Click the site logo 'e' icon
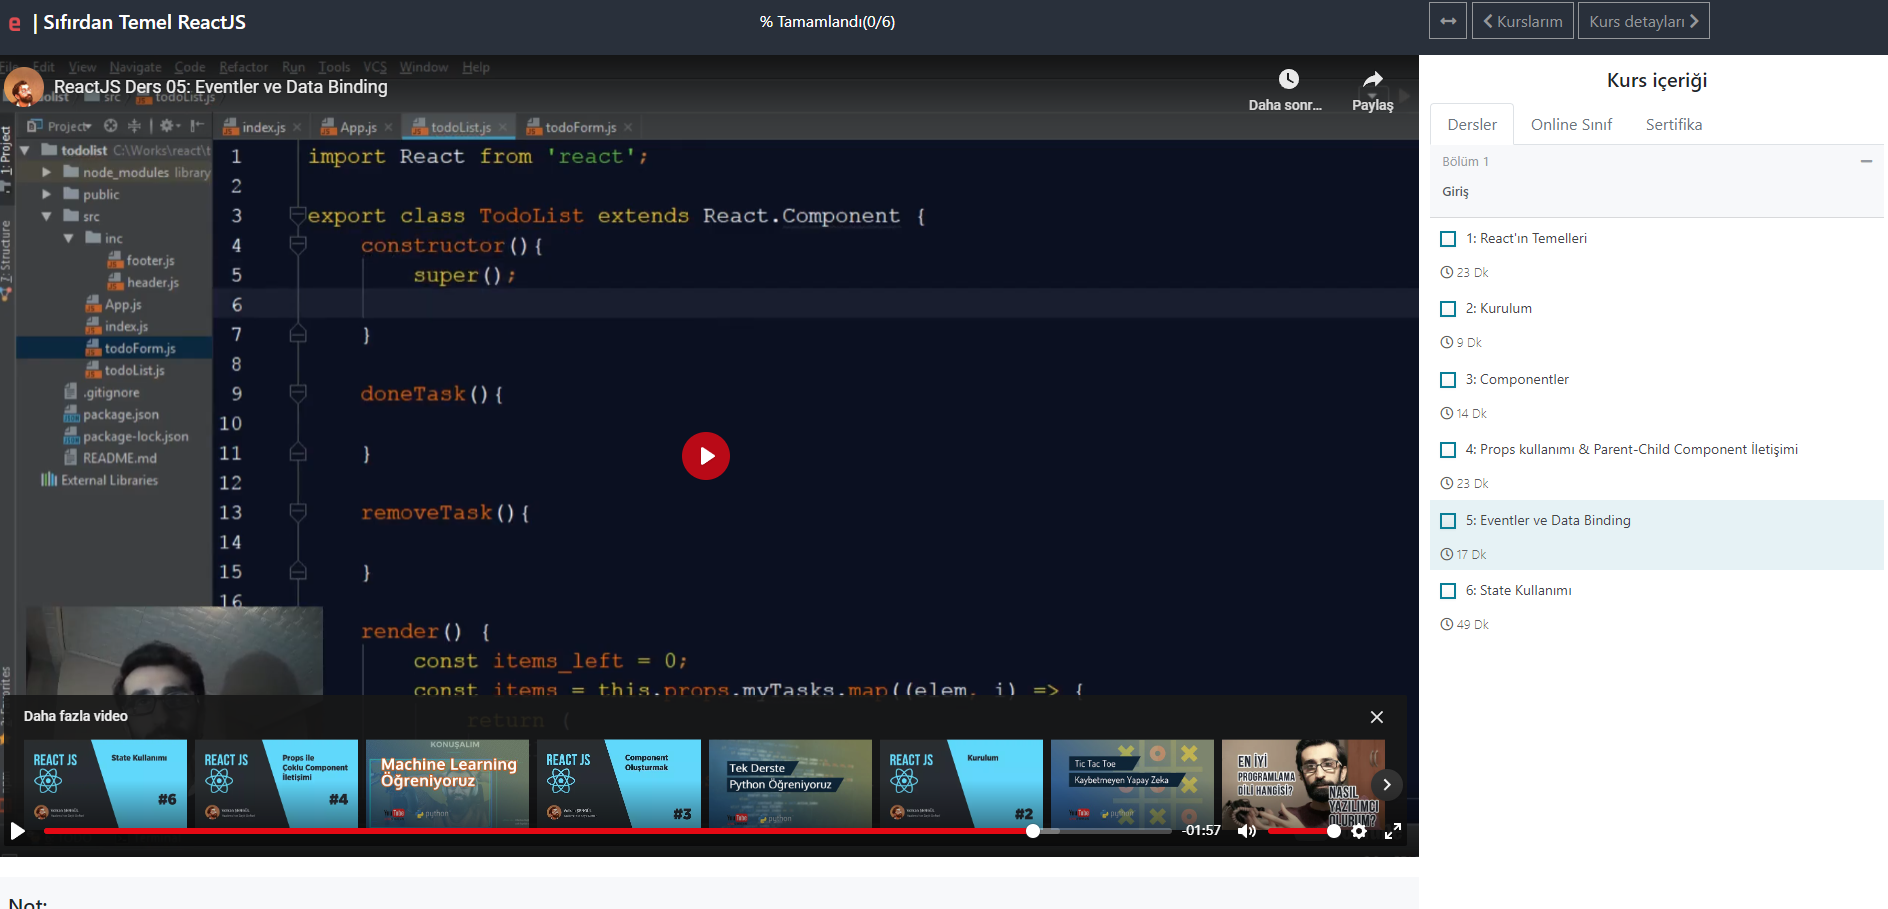1888x909 pixels. point(15,22)
